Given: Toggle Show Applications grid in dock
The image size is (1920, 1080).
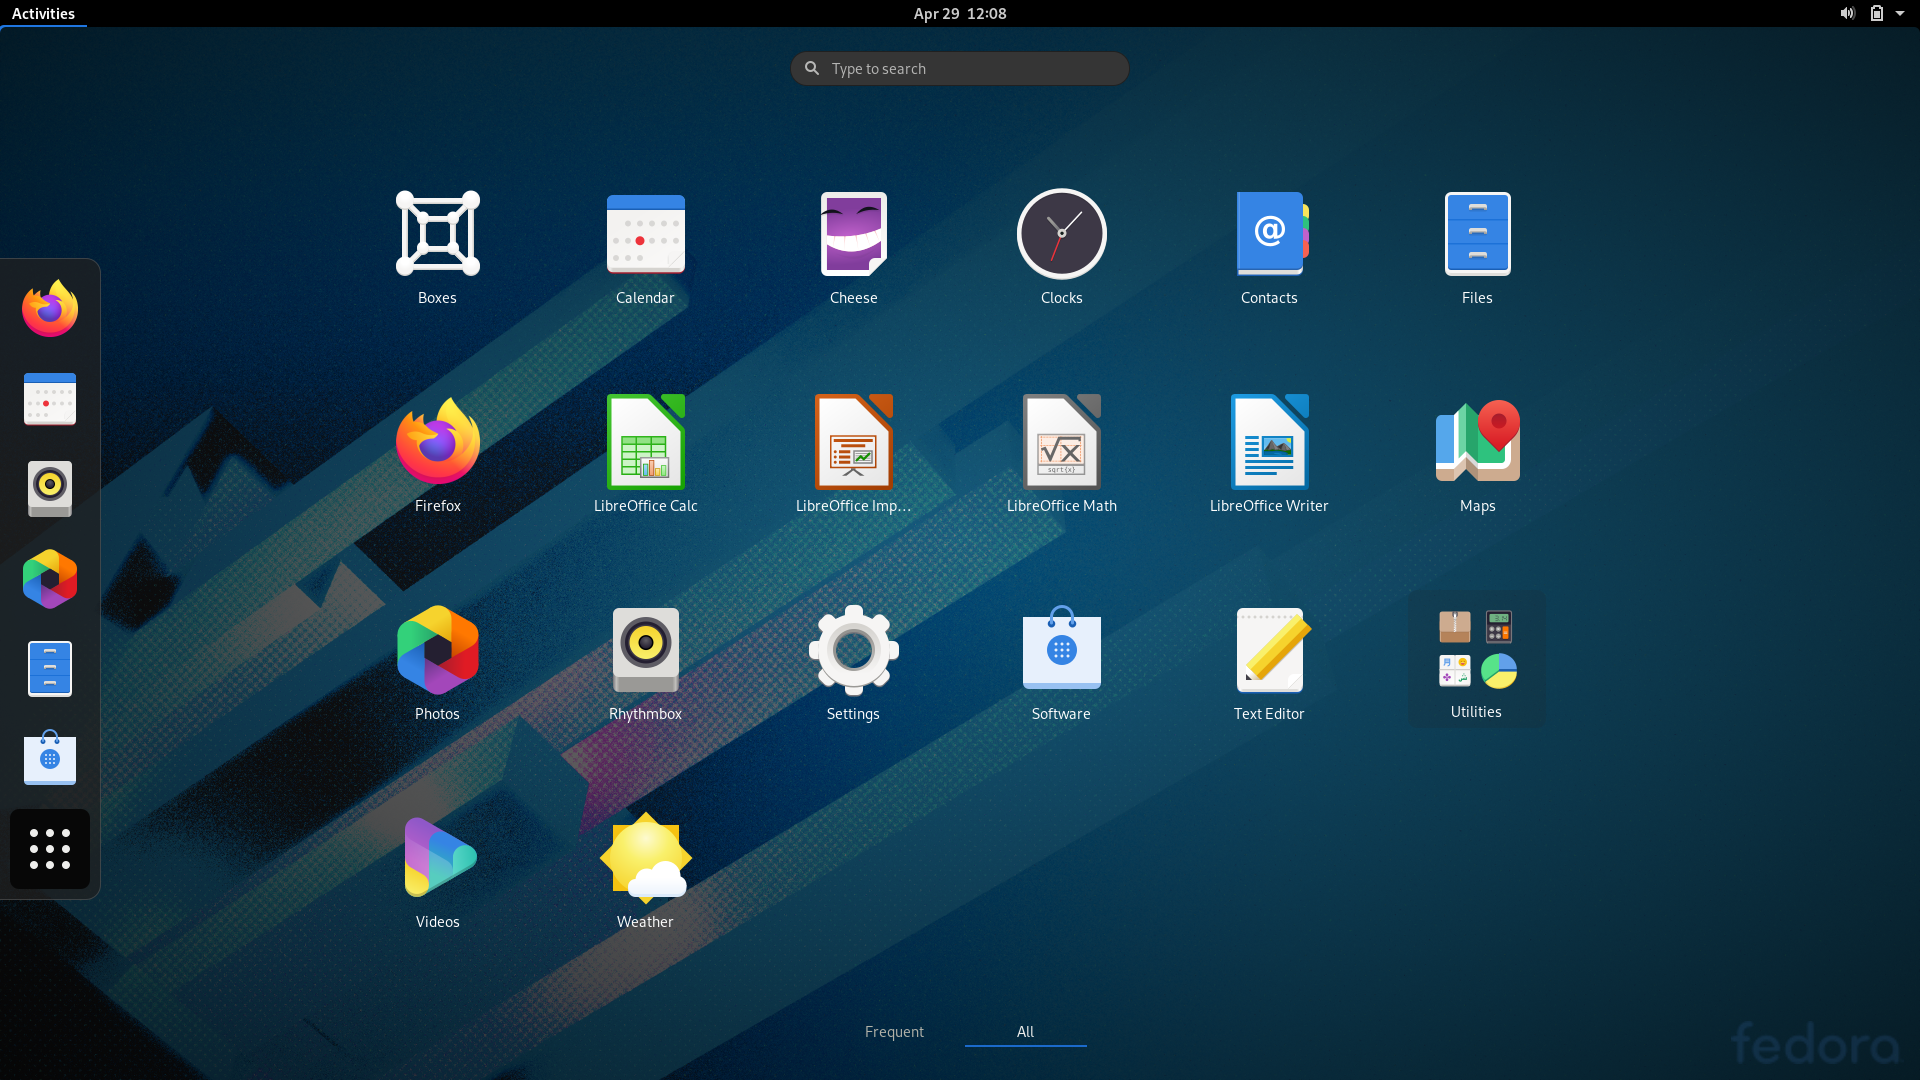Looking at the screenshot, I should tap(50, 849).
